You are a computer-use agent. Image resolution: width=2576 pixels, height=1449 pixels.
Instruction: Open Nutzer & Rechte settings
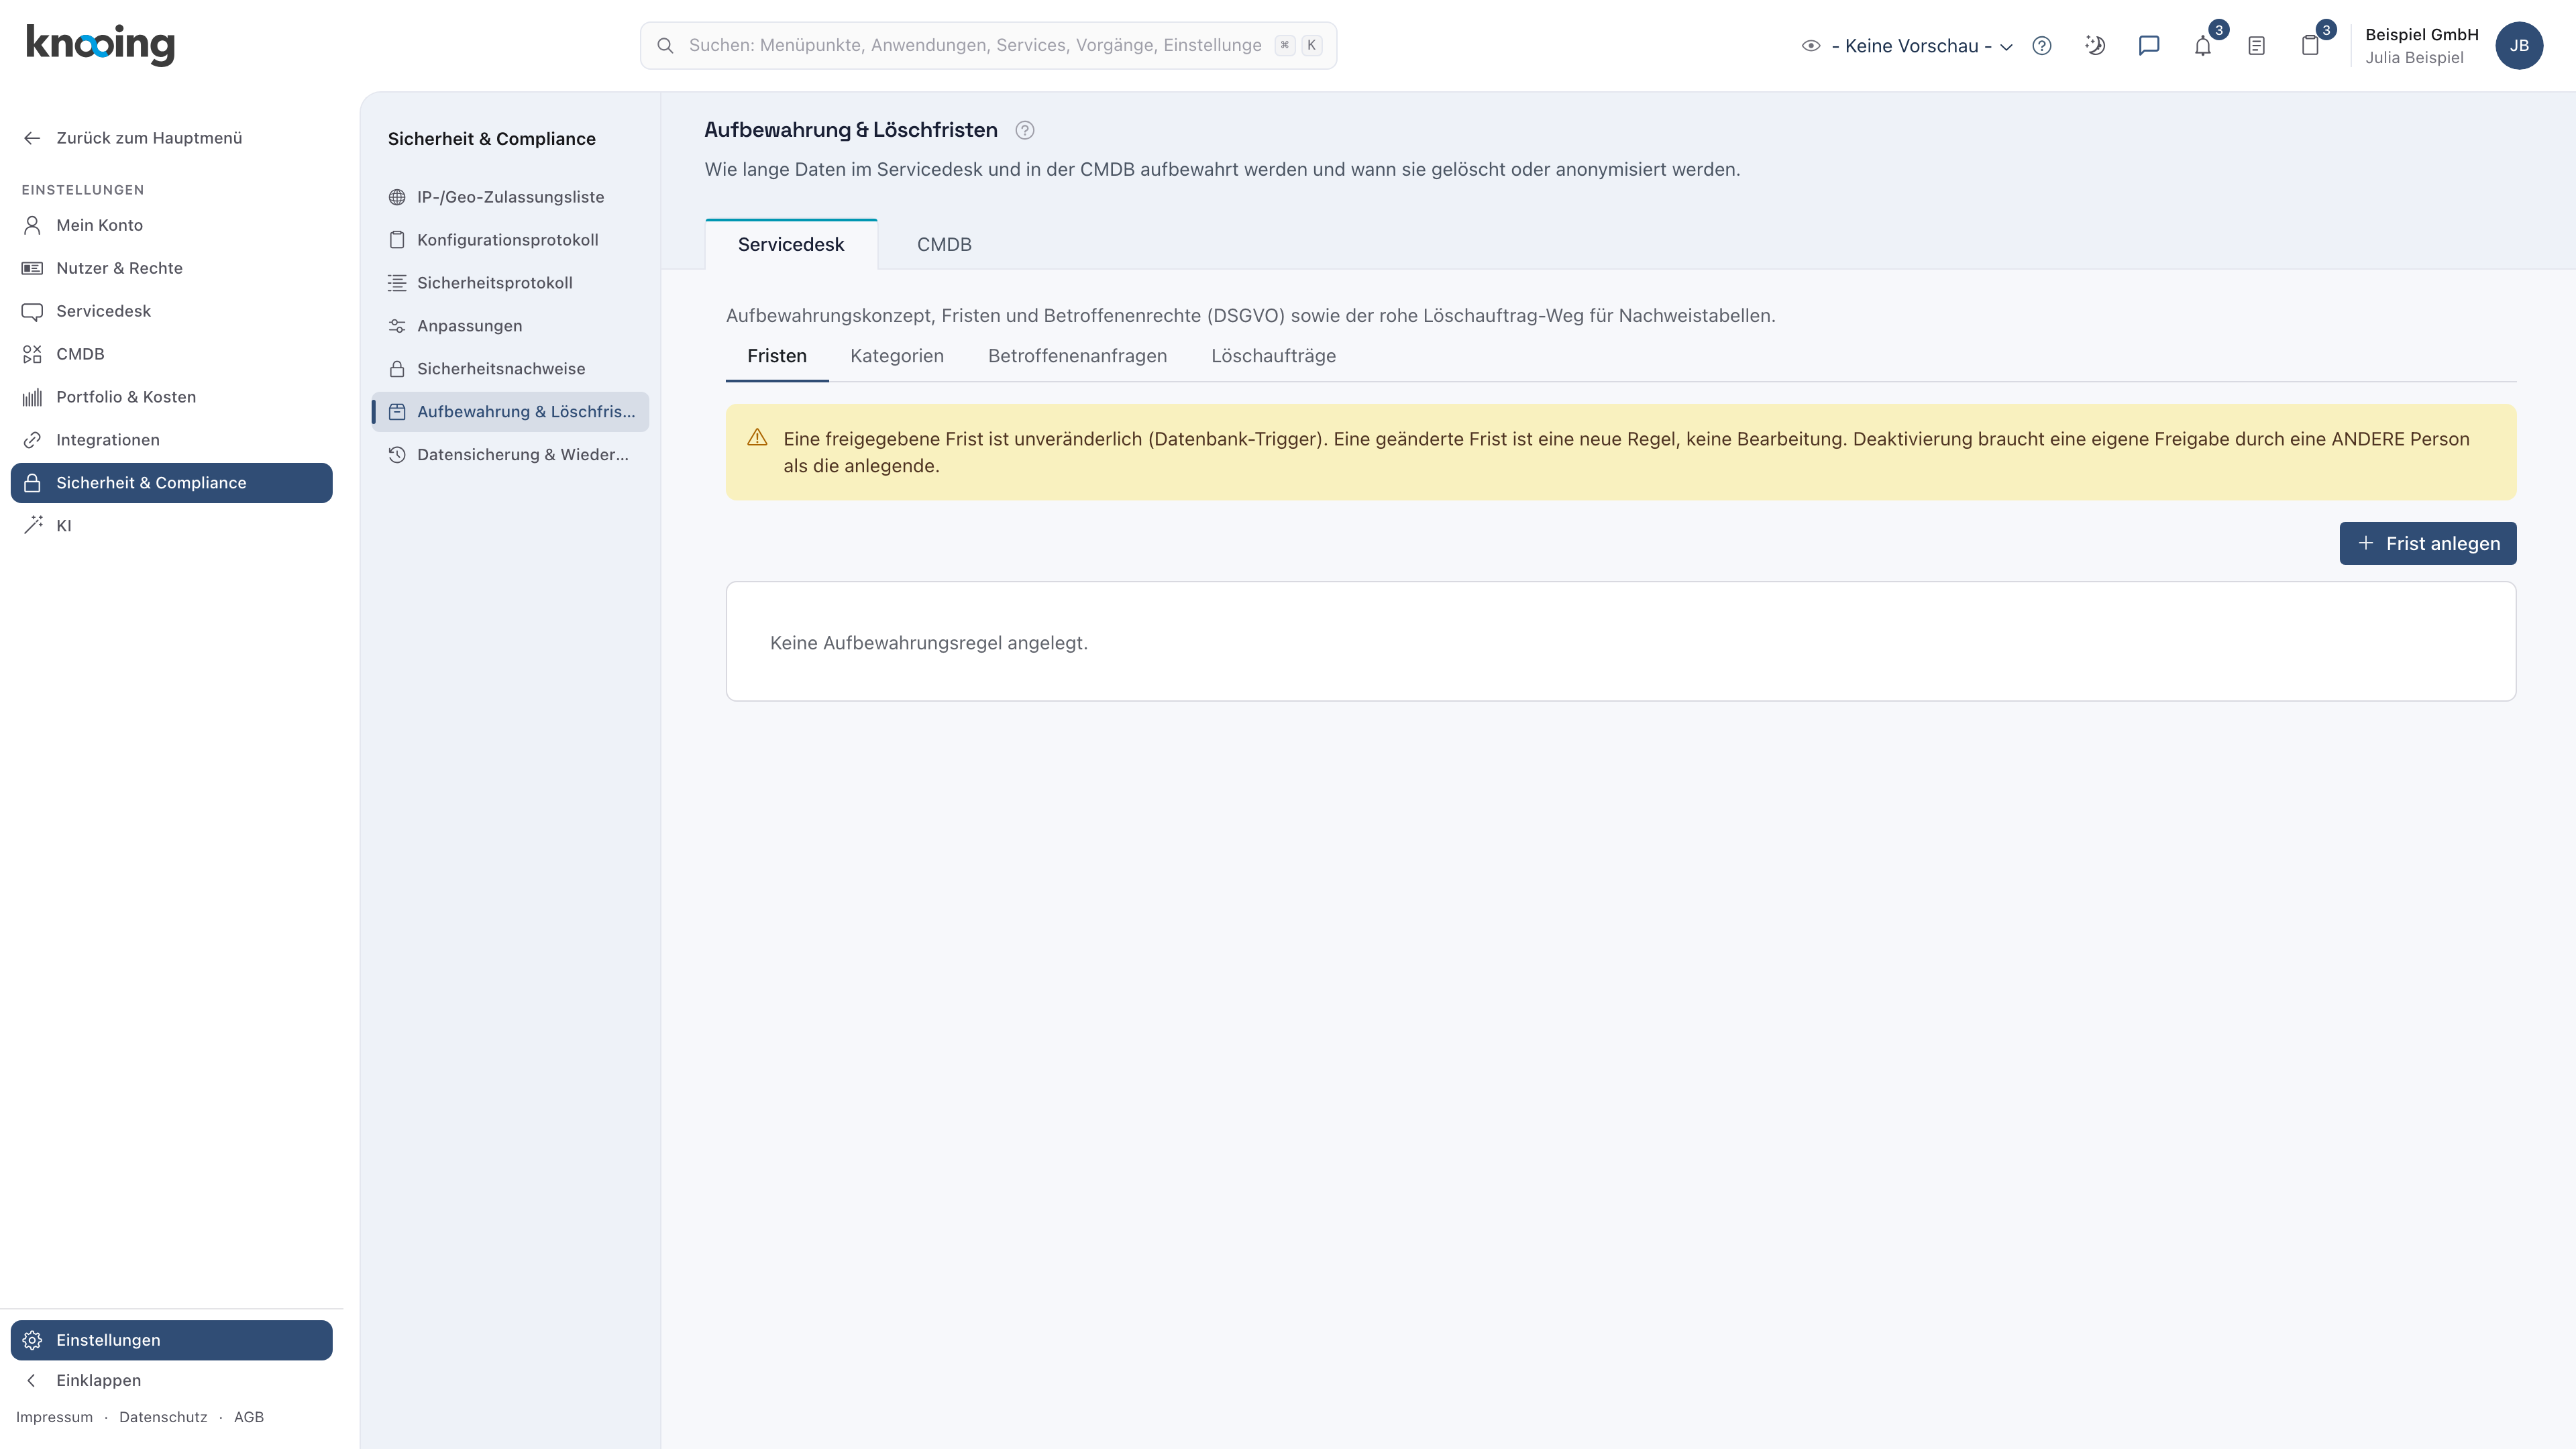pos(172,268)
